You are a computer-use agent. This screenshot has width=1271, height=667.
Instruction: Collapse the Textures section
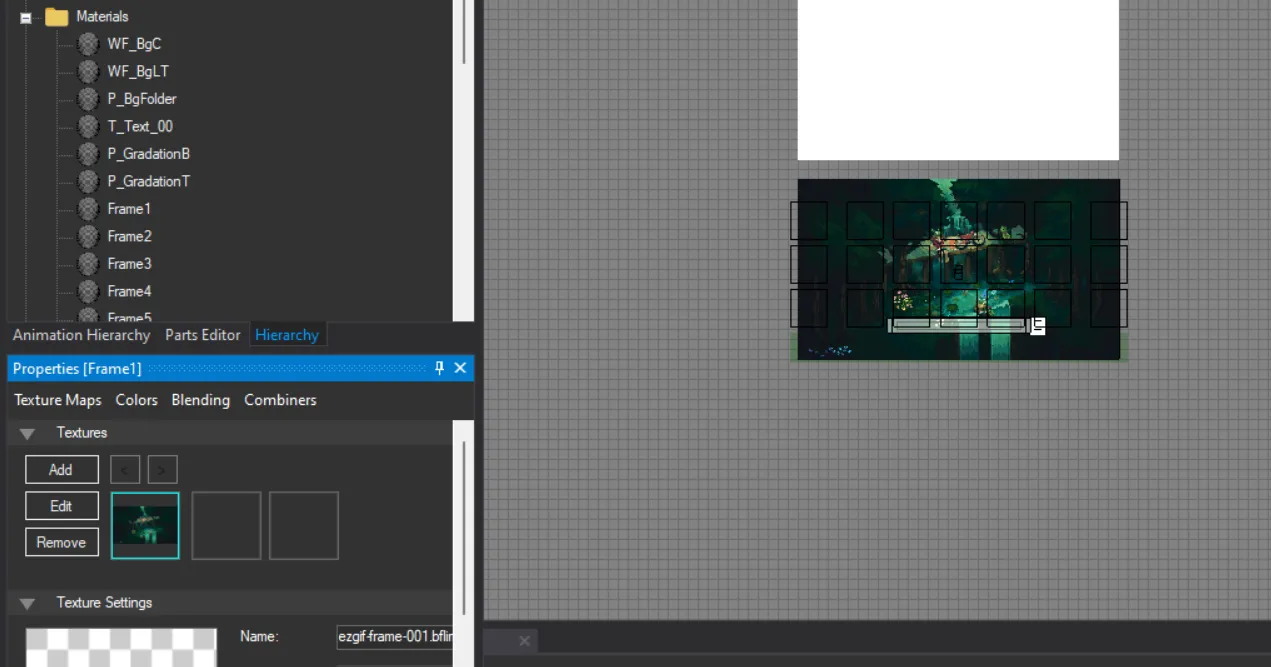pos(28,433)
